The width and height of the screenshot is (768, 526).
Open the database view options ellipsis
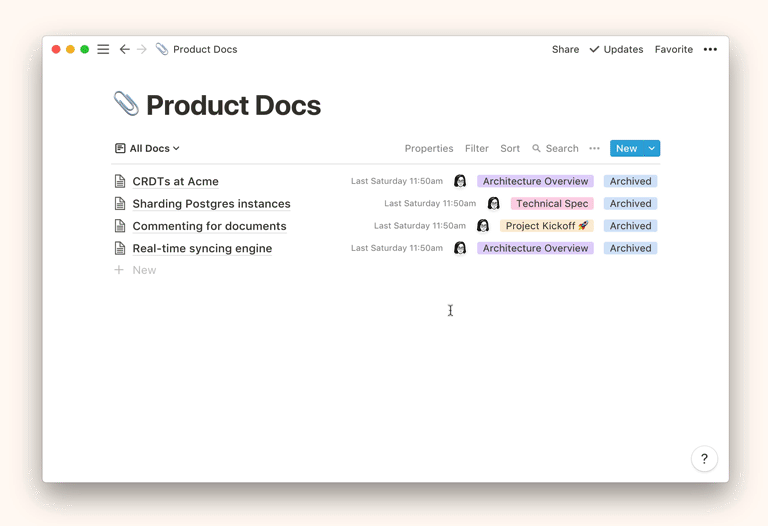pyautogui.click(x=594, y=148)
